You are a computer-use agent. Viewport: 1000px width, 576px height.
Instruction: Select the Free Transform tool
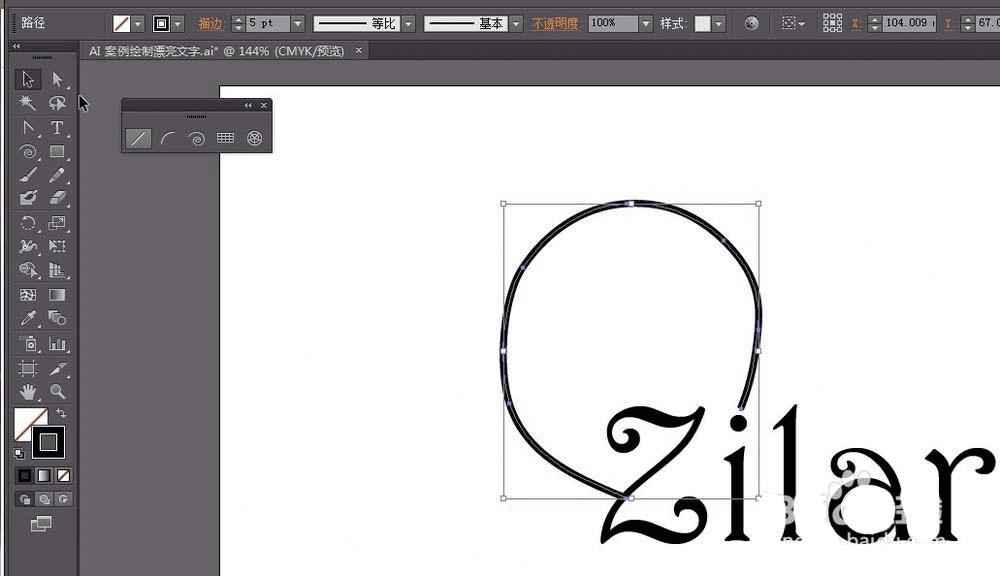(57, 246)
